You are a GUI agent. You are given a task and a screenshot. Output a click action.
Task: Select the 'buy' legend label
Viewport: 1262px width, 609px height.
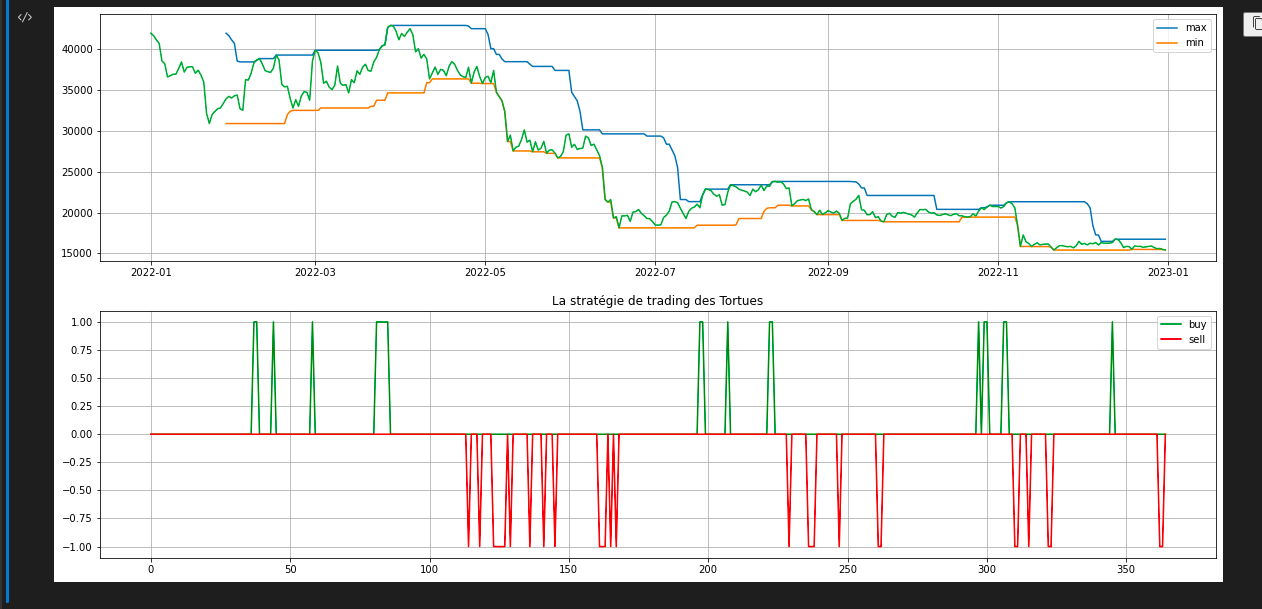tap(1197, 325)
